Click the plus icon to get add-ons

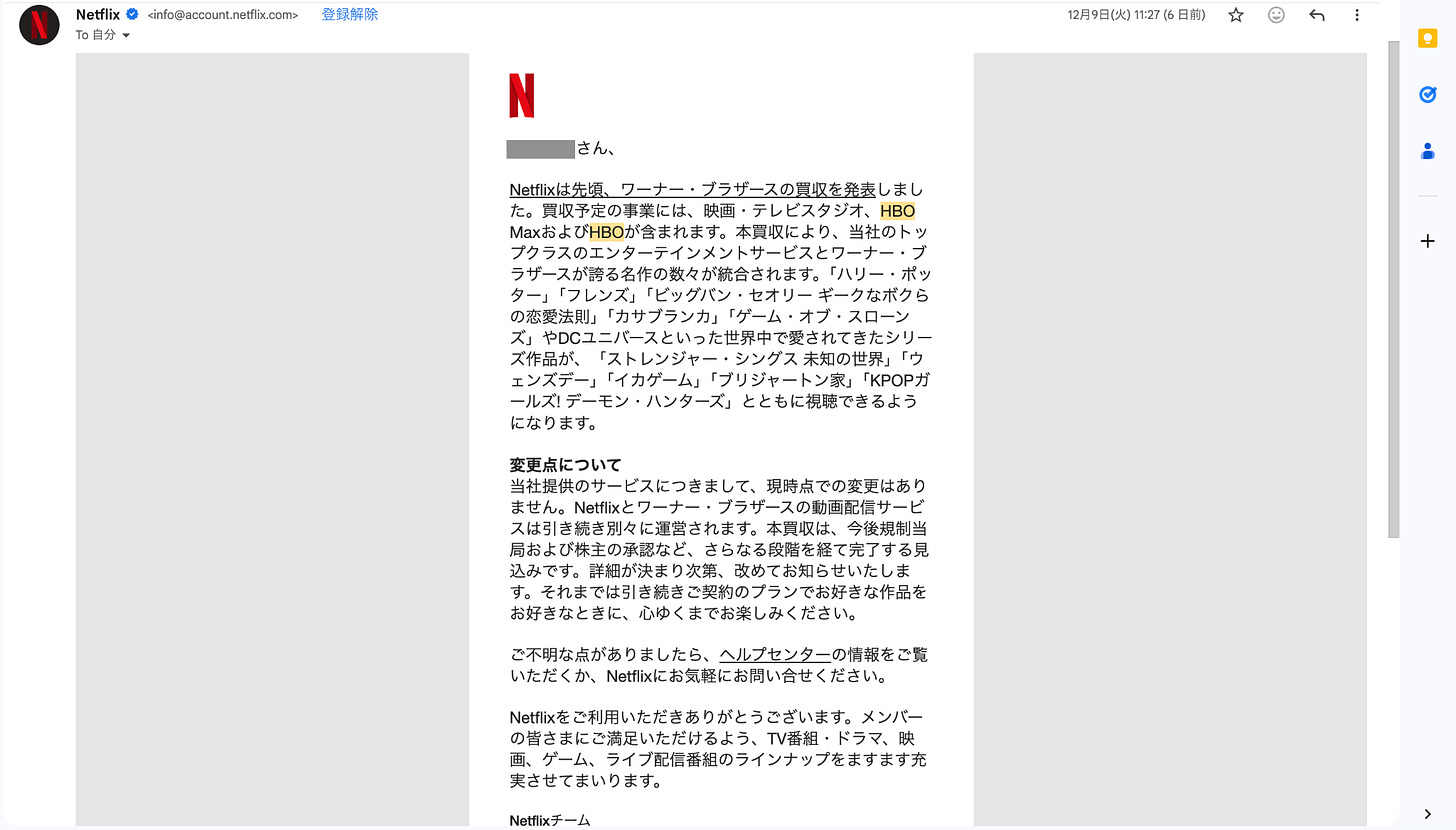(1427, 240)
